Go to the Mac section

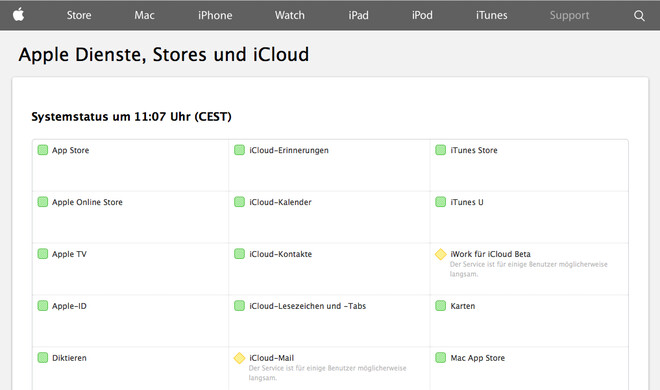(144, 15)
